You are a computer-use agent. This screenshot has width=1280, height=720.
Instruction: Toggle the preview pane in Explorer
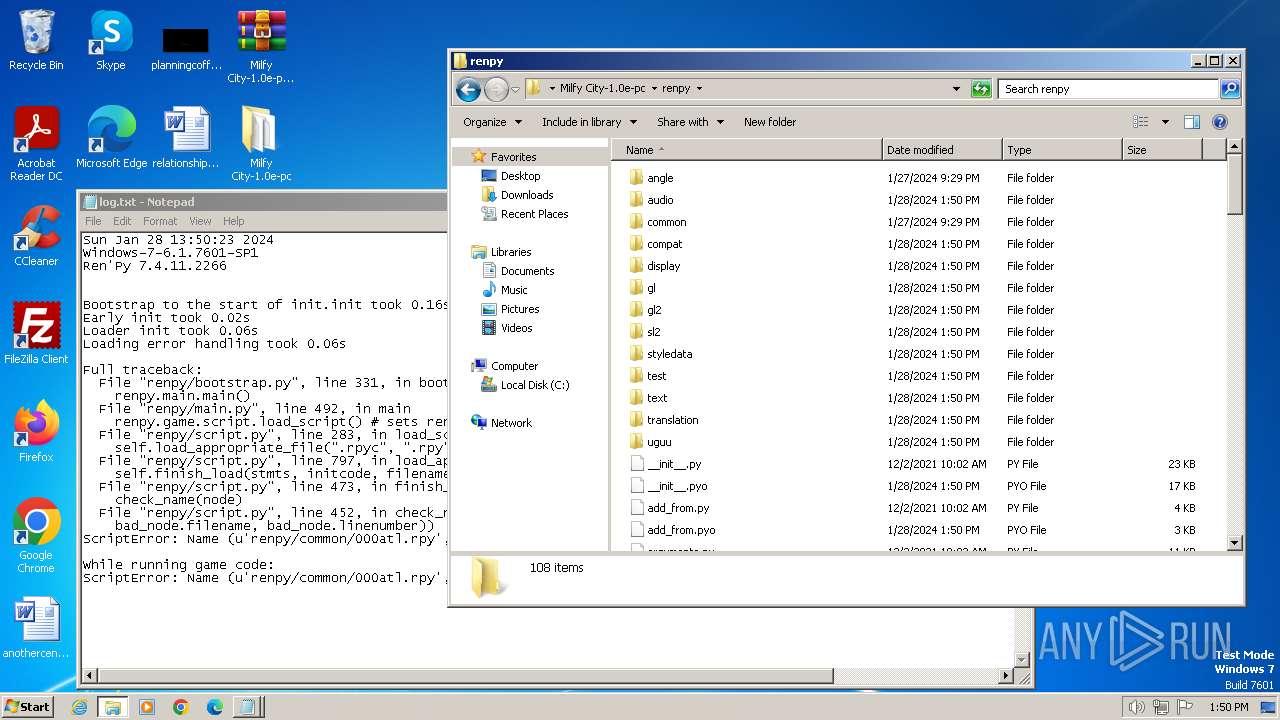tap(1192, 122)
